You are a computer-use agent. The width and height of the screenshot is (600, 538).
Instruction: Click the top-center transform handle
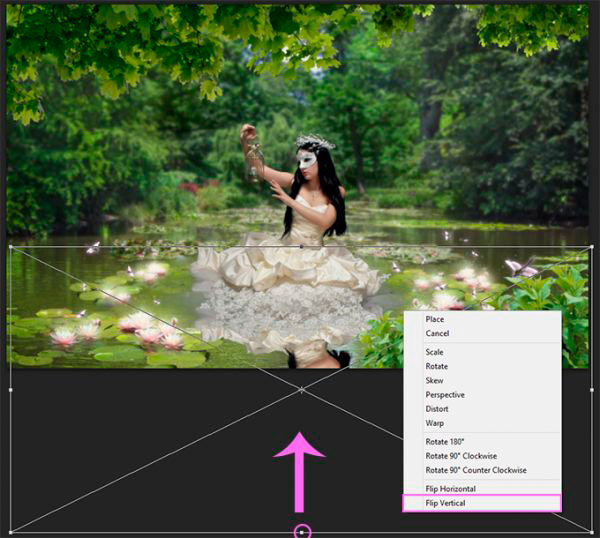pos(302,247)
